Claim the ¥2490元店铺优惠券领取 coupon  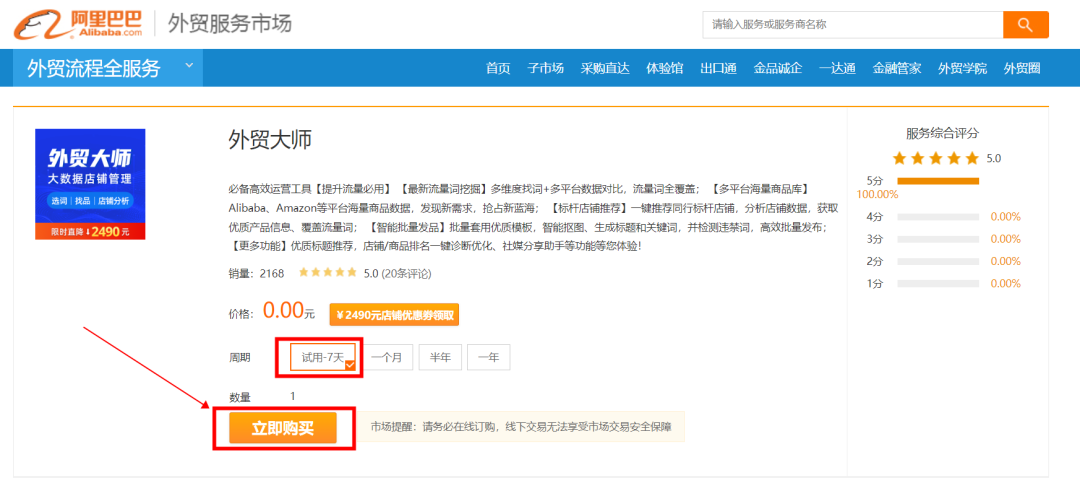395,315
